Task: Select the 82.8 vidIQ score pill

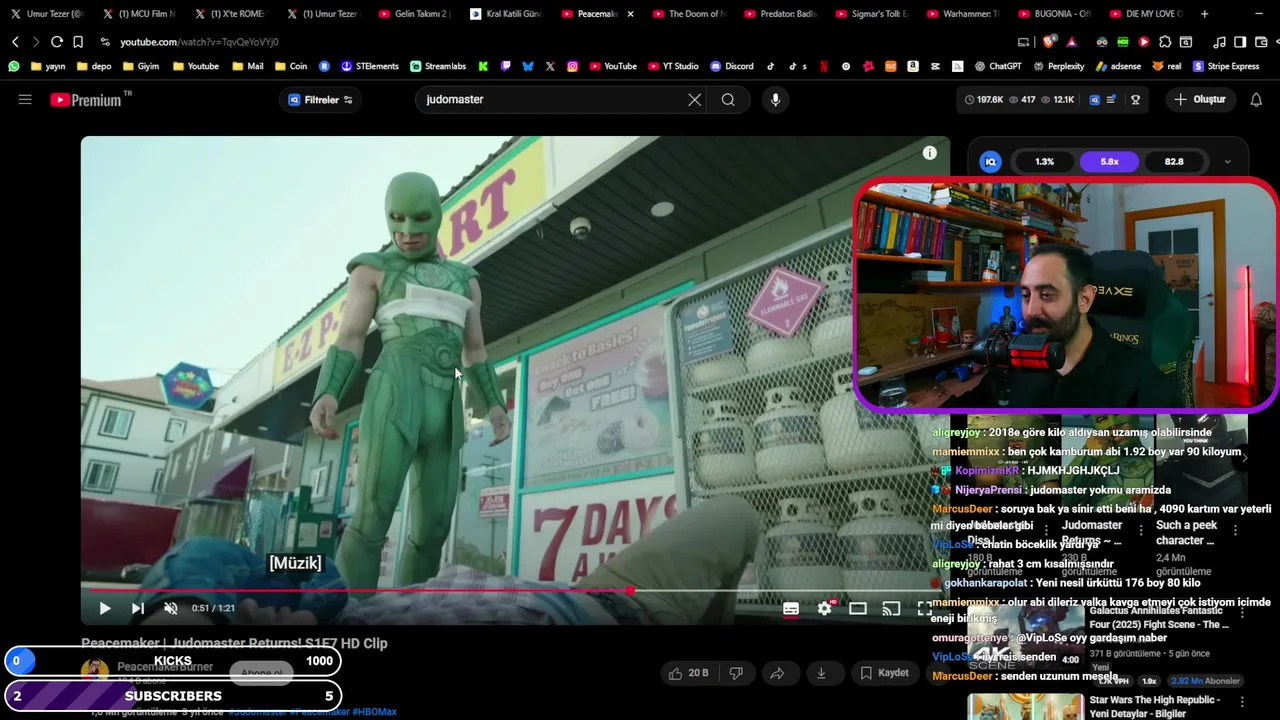Action: 1174,162
